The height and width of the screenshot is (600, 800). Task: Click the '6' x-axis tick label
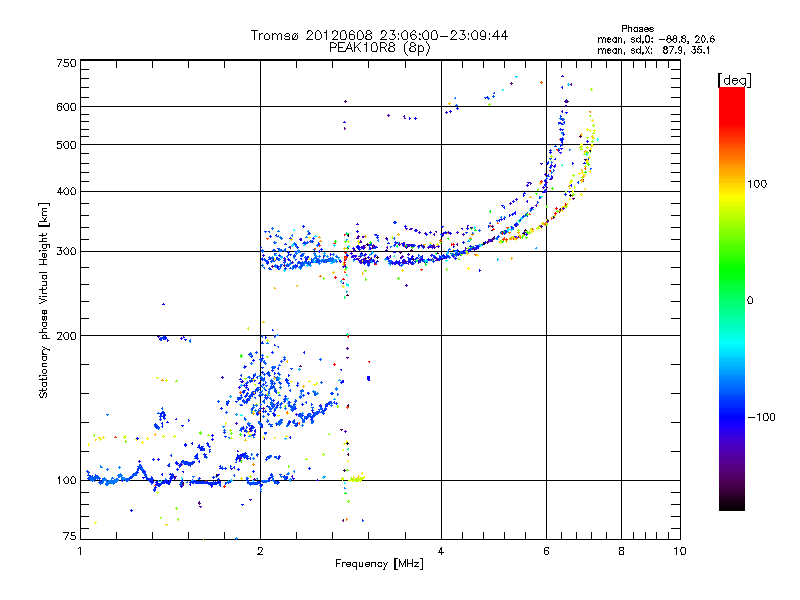coord(546,551)
